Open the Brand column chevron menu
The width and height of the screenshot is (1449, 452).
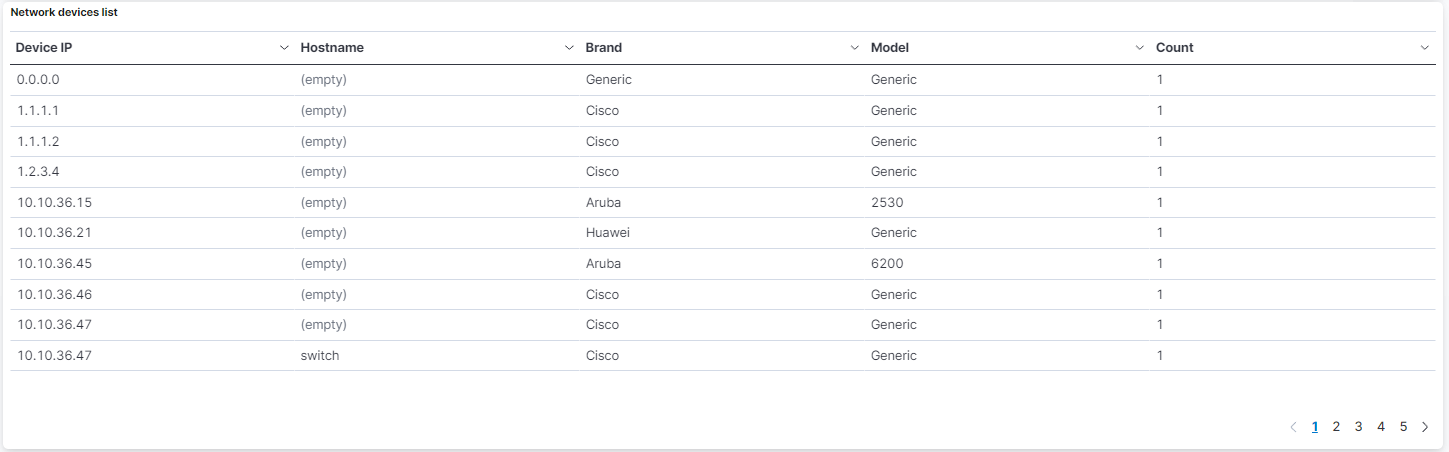(854, 48)
